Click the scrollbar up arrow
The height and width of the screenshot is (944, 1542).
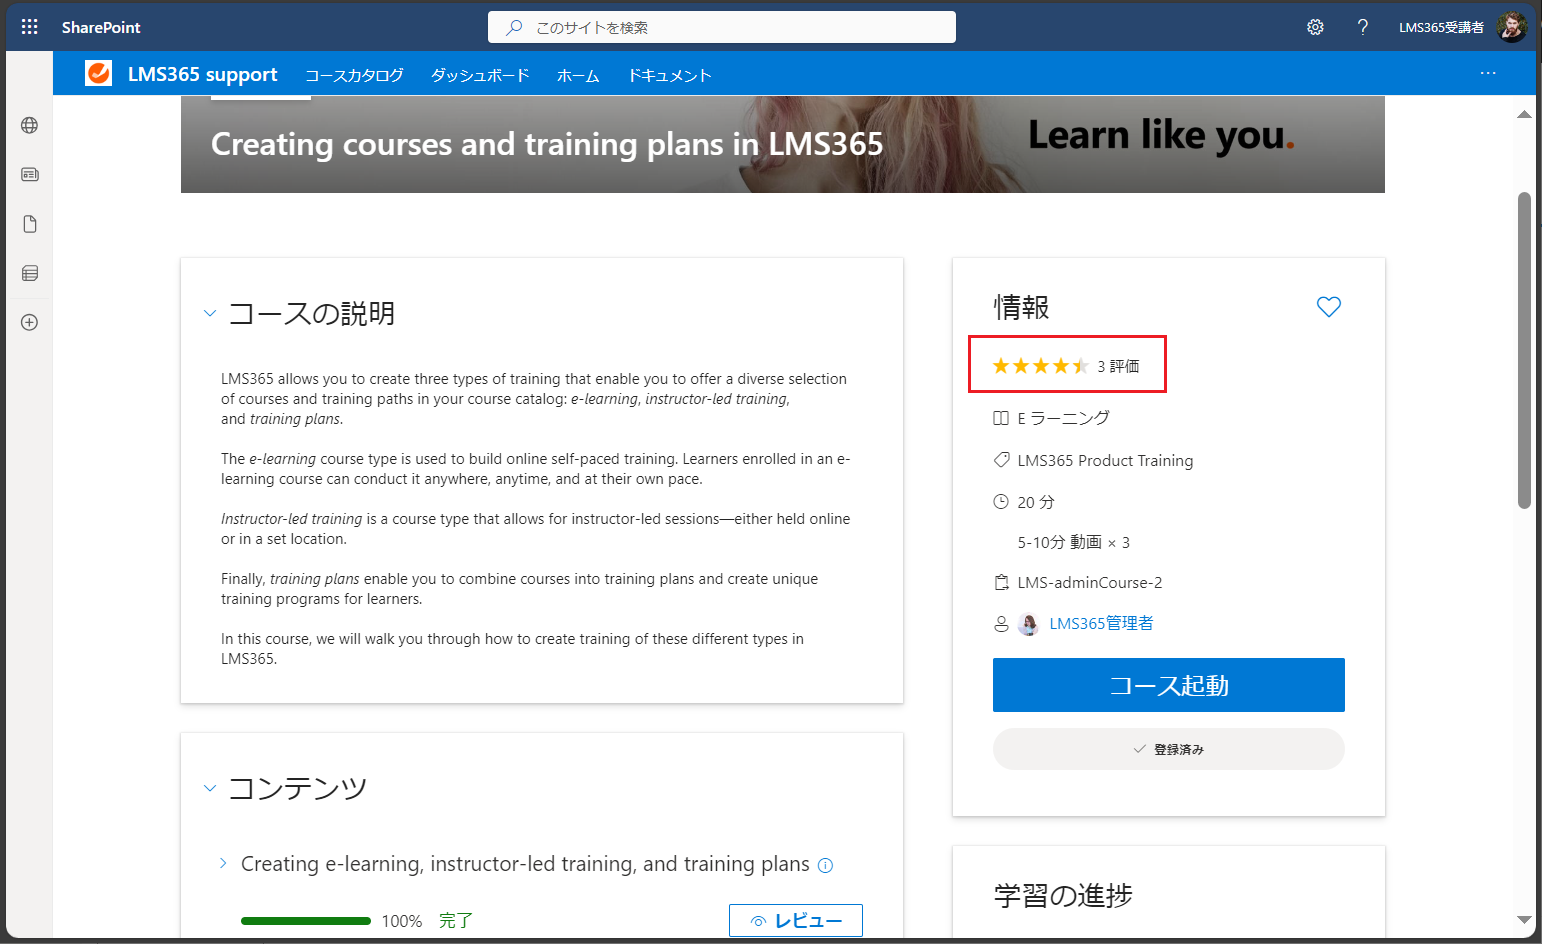coord(1524,114)
